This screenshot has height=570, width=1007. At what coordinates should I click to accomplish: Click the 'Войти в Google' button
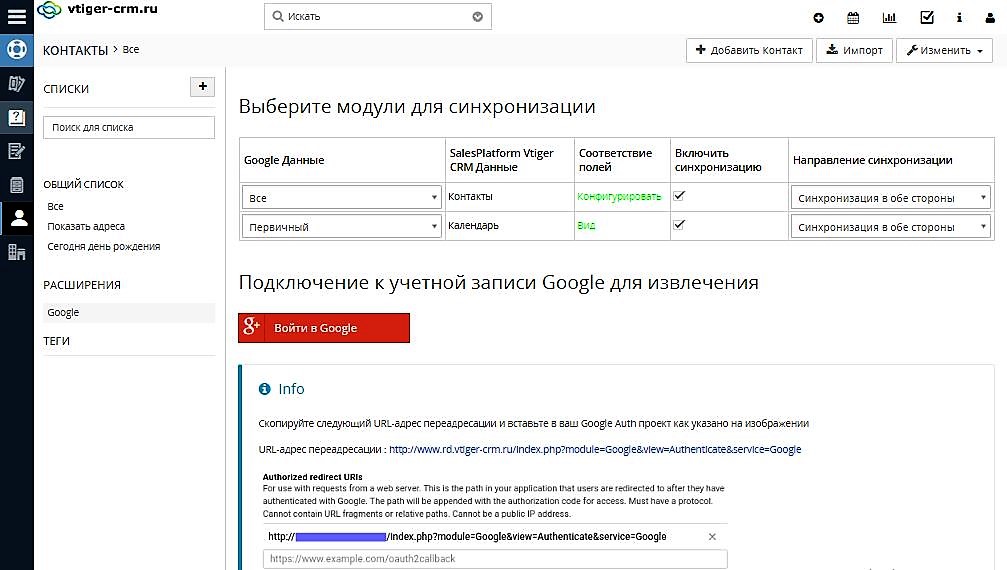pos(323,328)
